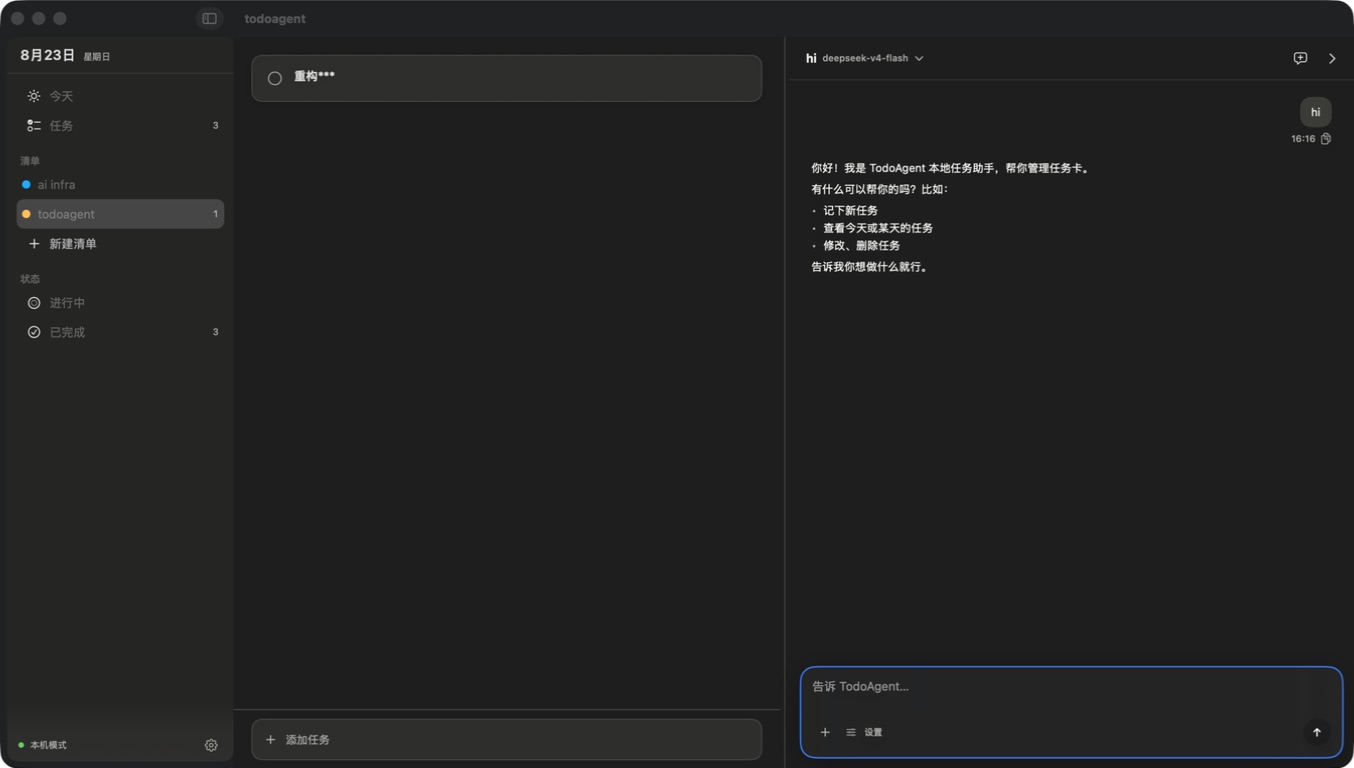Collapse chat panel with right chevron
1354x768 pixels.
pyautogui.click(x=1332, y=58)
